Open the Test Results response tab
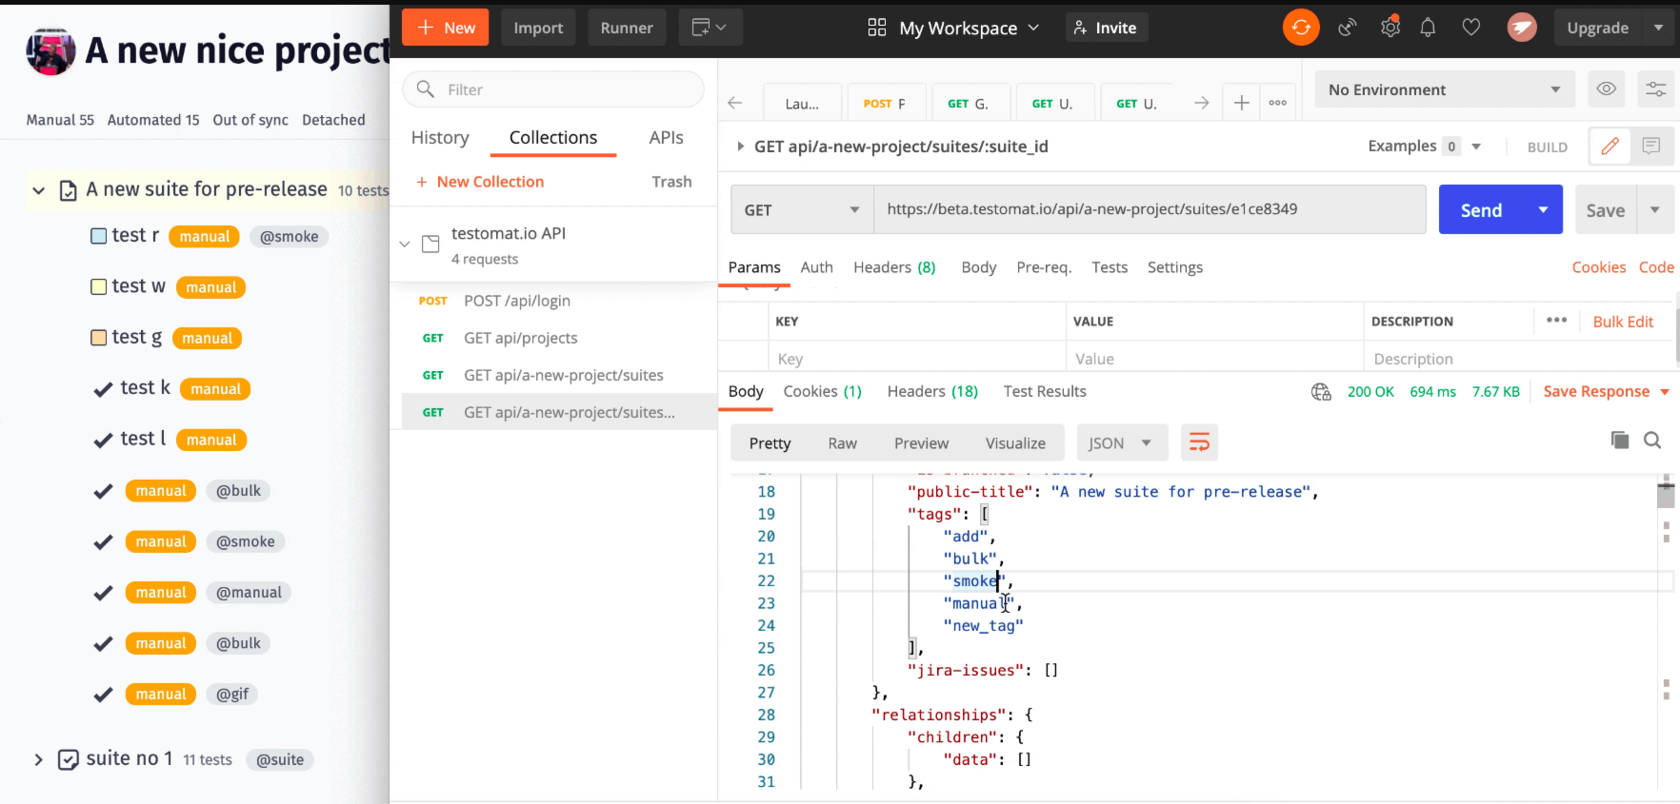1680x804 pixels. coord(1045,391)
